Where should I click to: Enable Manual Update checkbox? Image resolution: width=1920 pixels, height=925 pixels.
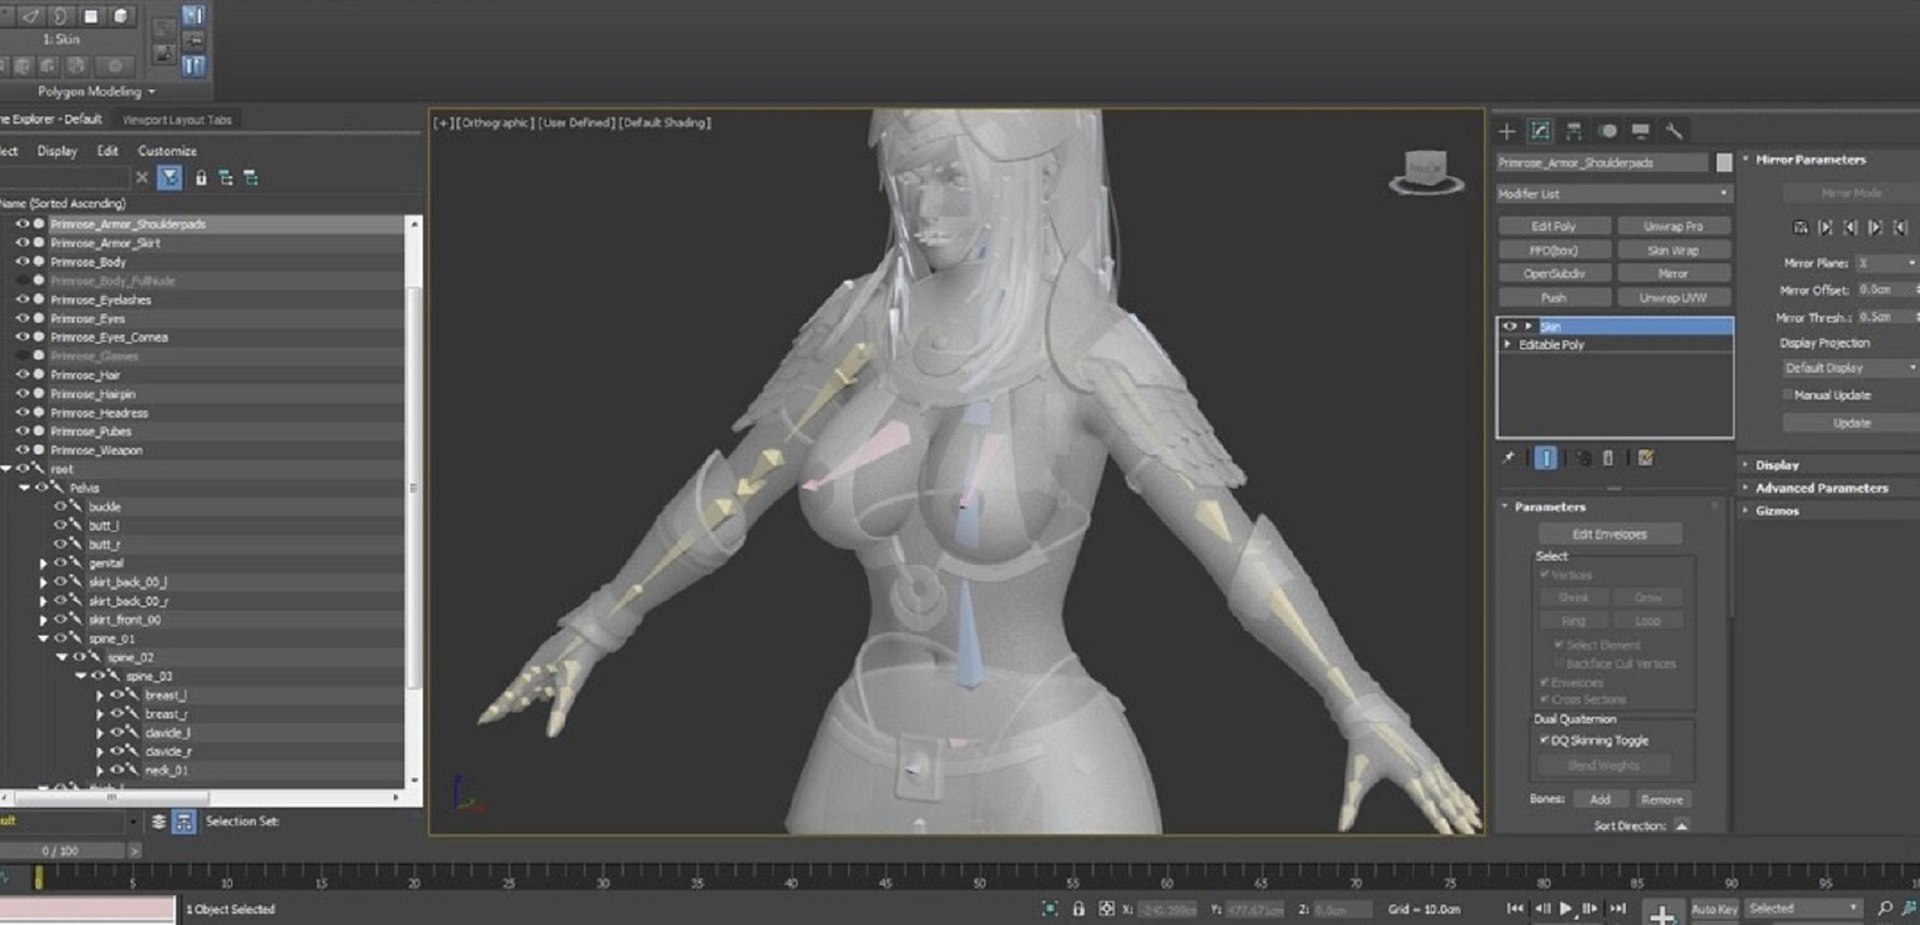(x=1788, y=395)
